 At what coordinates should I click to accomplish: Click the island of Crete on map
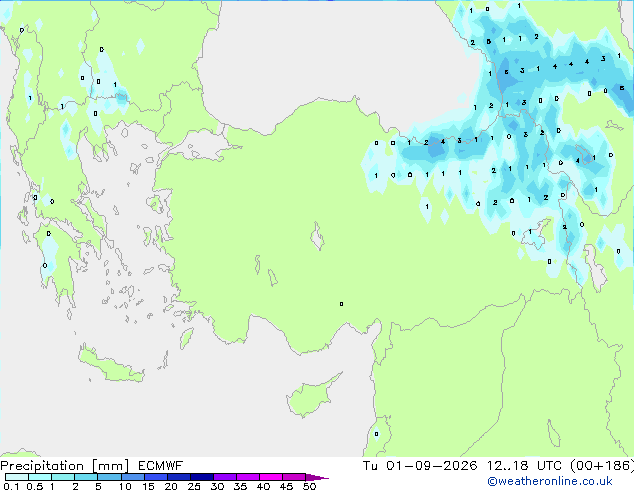point(111,366)
